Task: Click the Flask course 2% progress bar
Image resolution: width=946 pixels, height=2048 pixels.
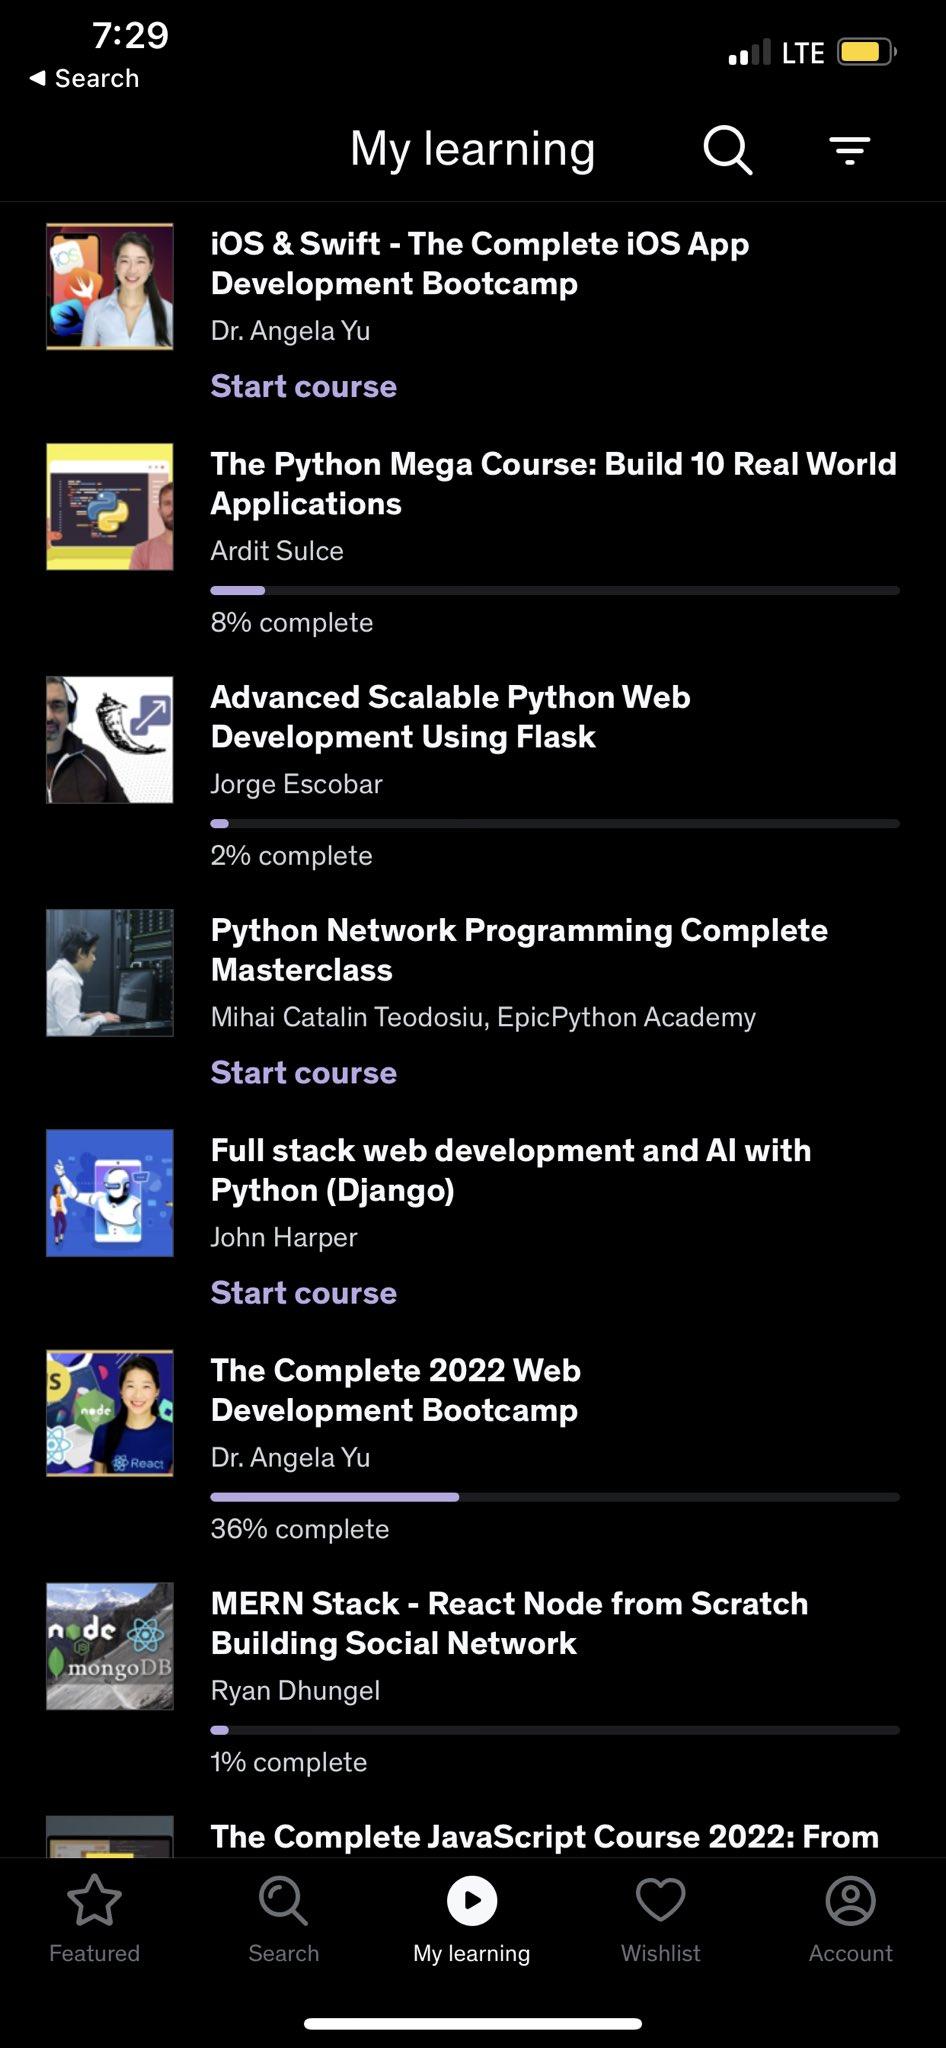Action: (555, 824)
